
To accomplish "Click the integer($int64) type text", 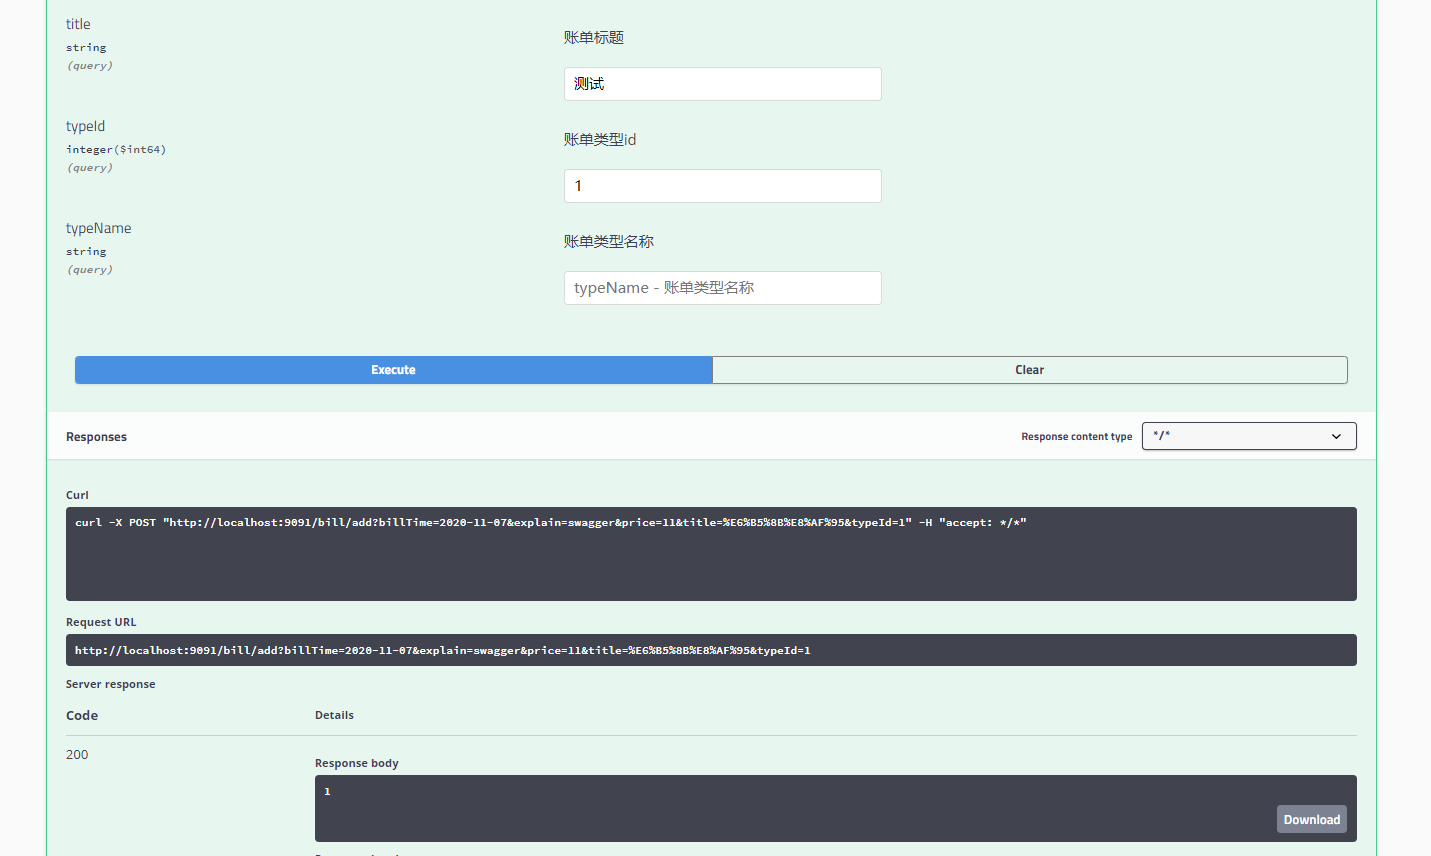I will point(116,149).
